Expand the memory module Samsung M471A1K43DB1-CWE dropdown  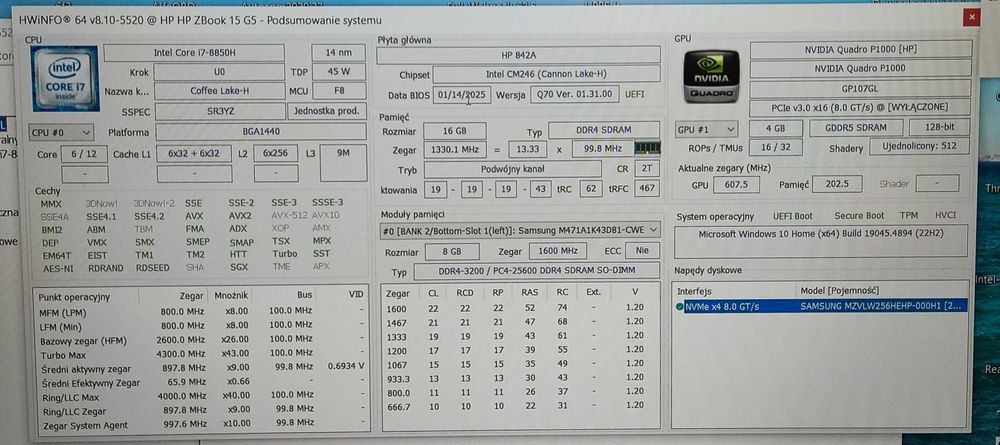[519, 230]
